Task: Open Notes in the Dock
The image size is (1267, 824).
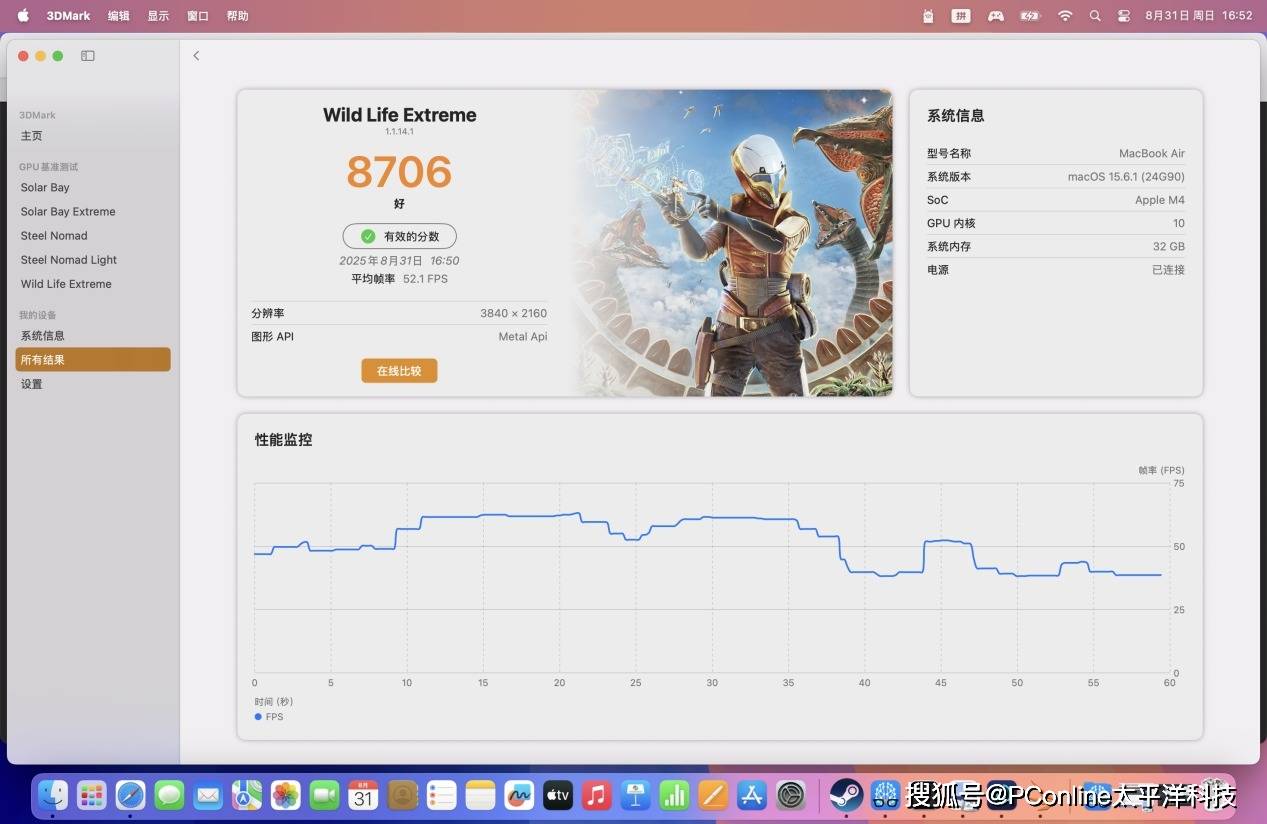Action: click(x=480, y=795)
